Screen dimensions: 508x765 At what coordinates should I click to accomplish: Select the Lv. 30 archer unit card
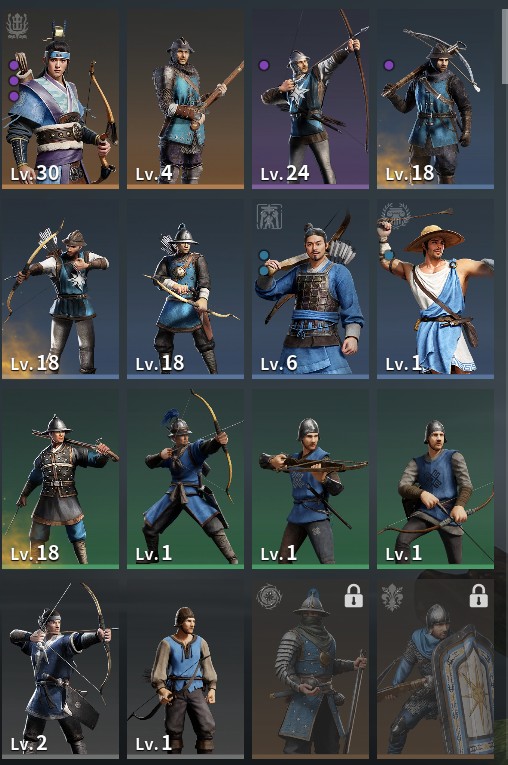[x=60, y=99]
